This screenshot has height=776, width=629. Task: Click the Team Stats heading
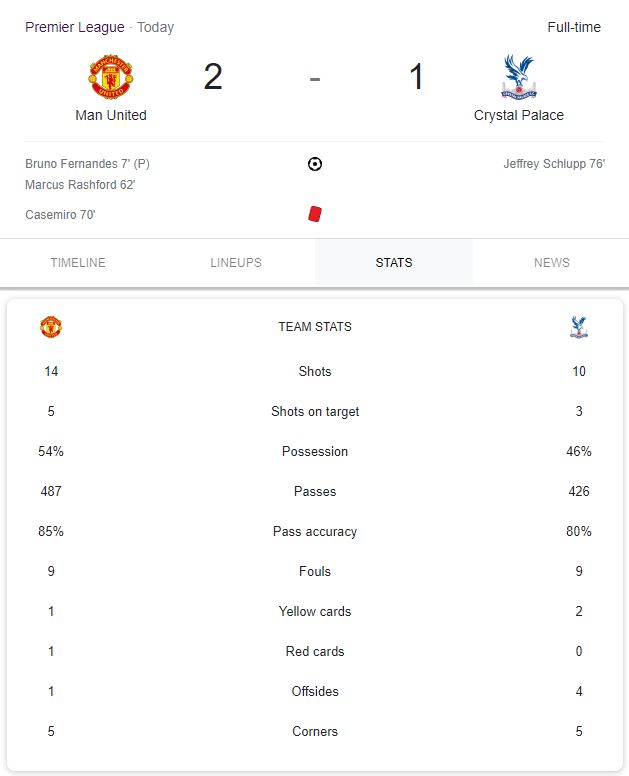[315, 327]
